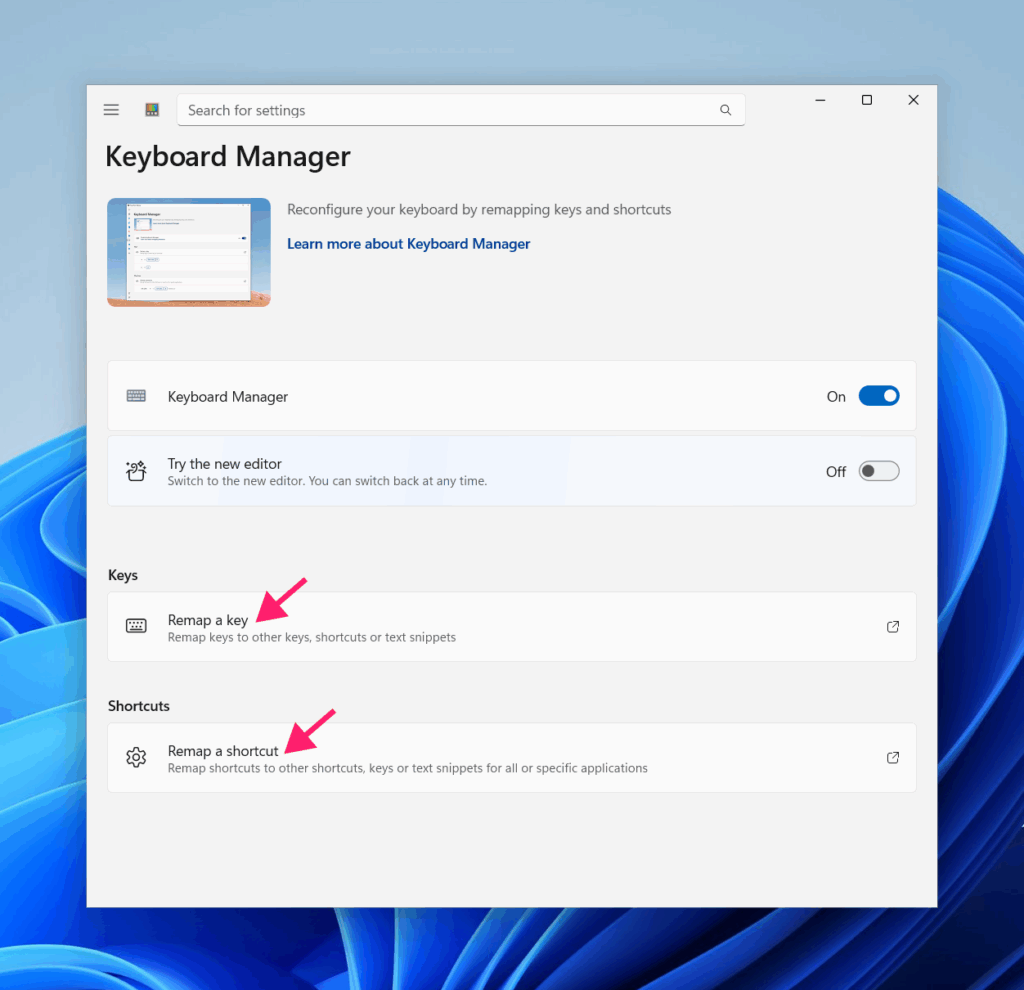This screenshot has height=990, width=1024.
Task: Click open-window icon for Remap a key
Action: (x=892, y=627)
